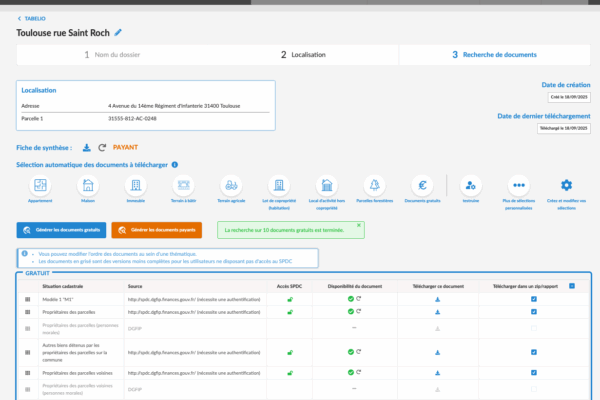This screenshot has width=600, height=400.
Task: Open Plus de sélections personnalisées menu
Action: (518, 185)
